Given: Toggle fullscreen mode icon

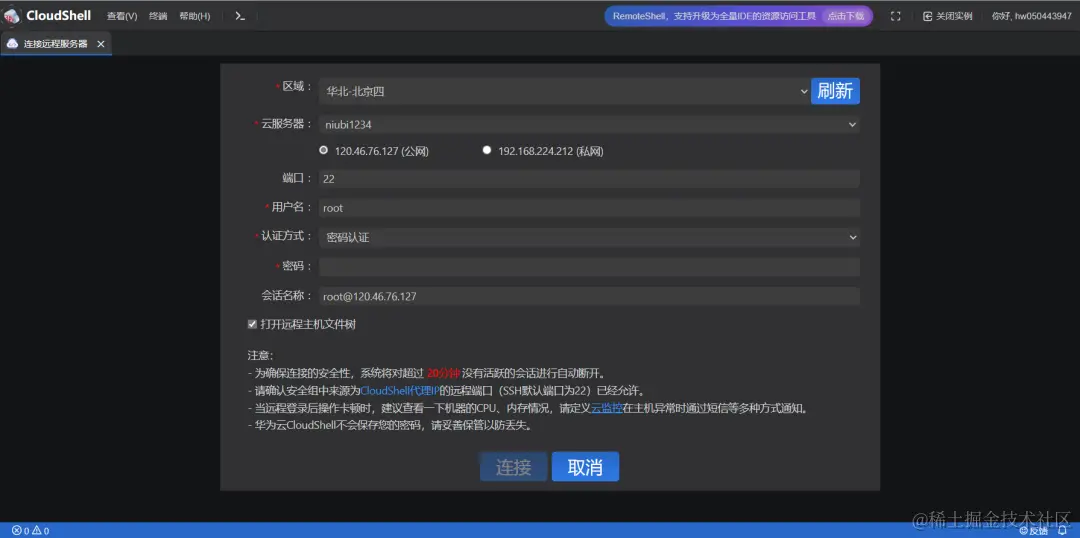Looking at the screenshot, I should click(895, 16).
